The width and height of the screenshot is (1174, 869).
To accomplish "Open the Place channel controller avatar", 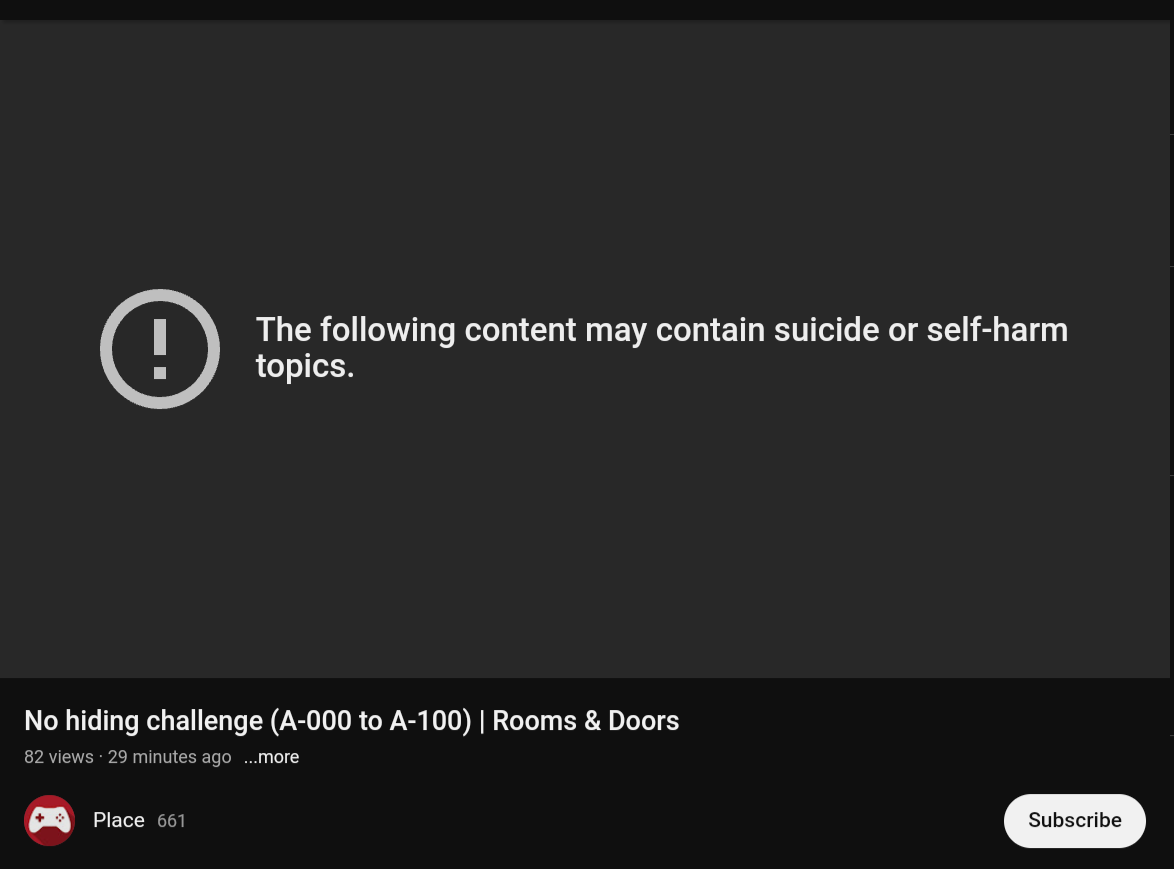I will click(49, 820).
